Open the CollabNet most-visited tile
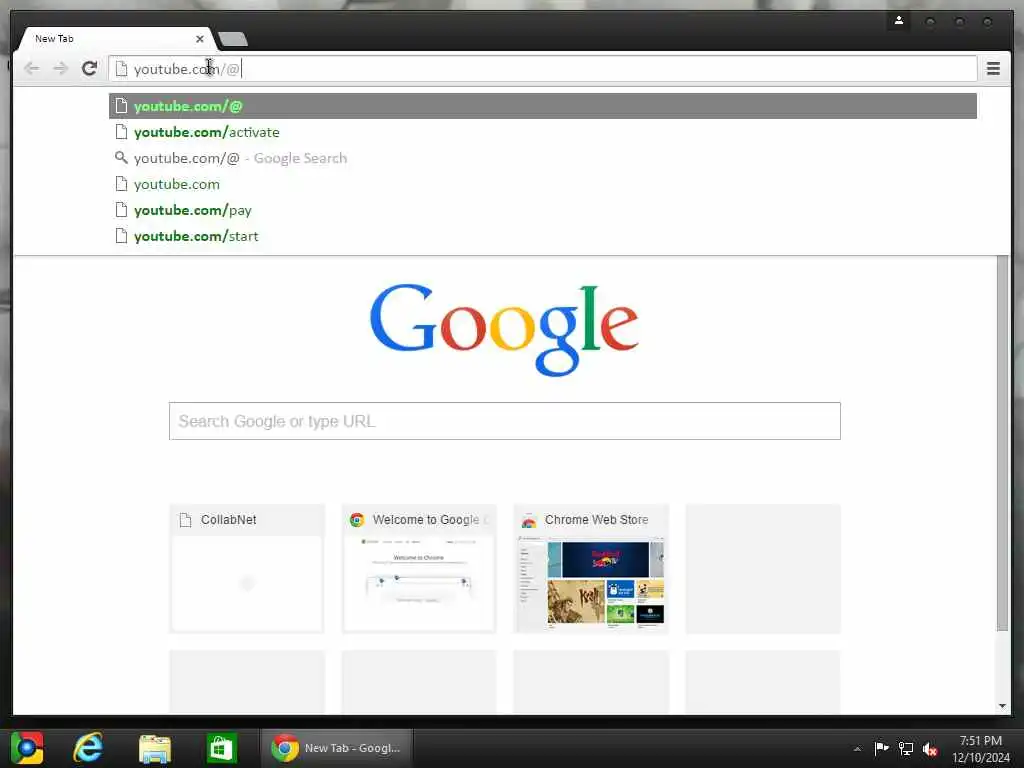Screen dimensions: 1024x768 [x=247, y=568]
